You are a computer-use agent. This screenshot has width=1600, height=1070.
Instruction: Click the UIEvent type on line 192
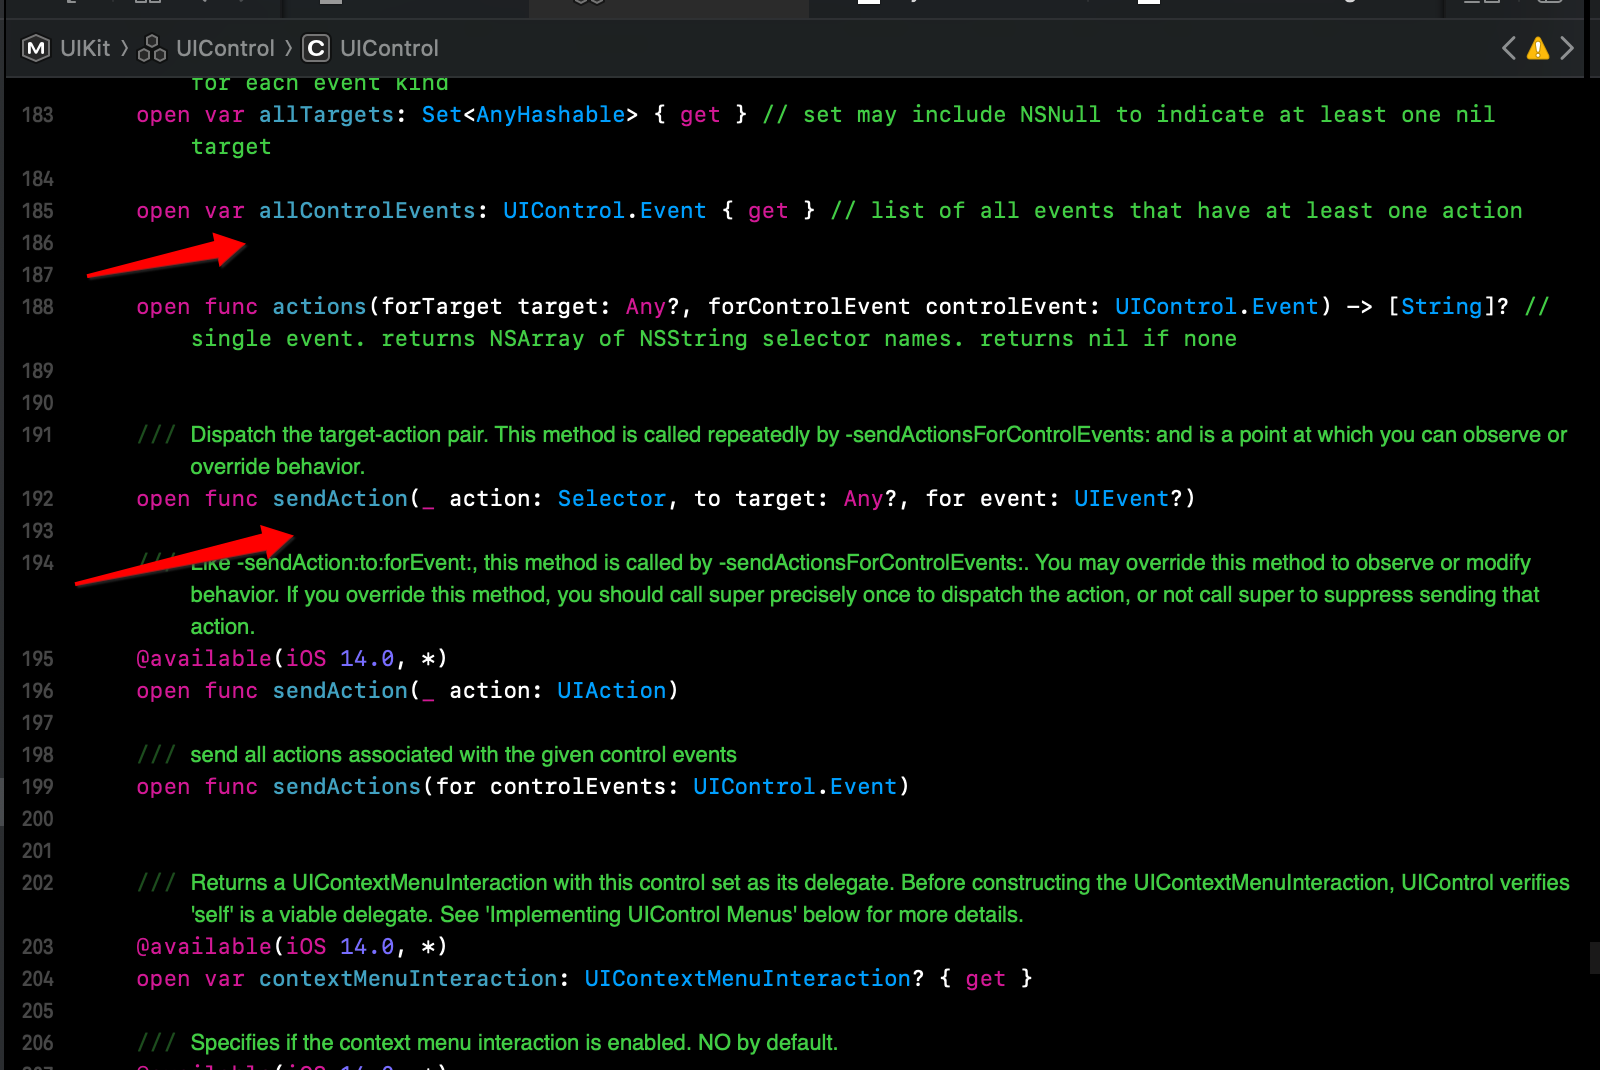click(x=1122, y=499)
